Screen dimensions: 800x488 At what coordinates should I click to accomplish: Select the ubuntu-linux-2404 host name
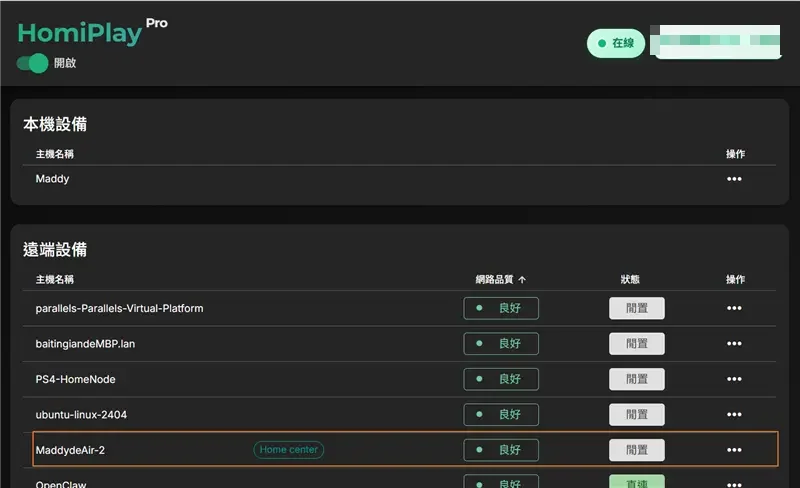[81, 414]
